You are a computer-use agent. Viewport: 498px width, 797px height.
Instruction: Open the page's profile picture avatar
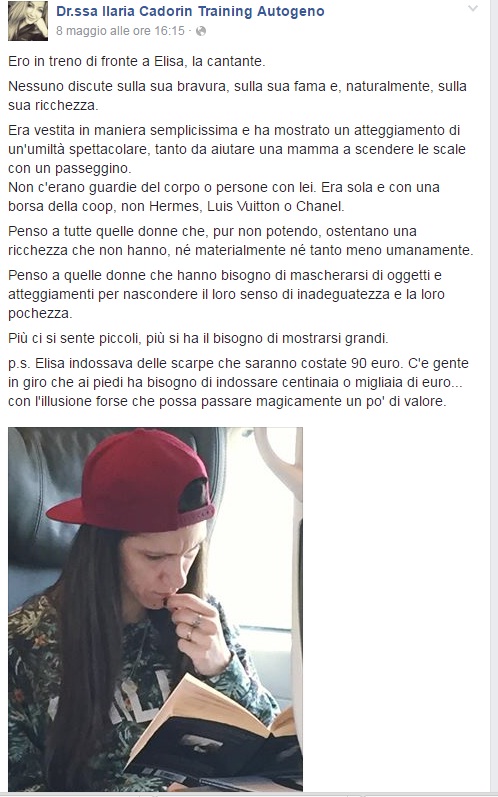tap(28, 21)
